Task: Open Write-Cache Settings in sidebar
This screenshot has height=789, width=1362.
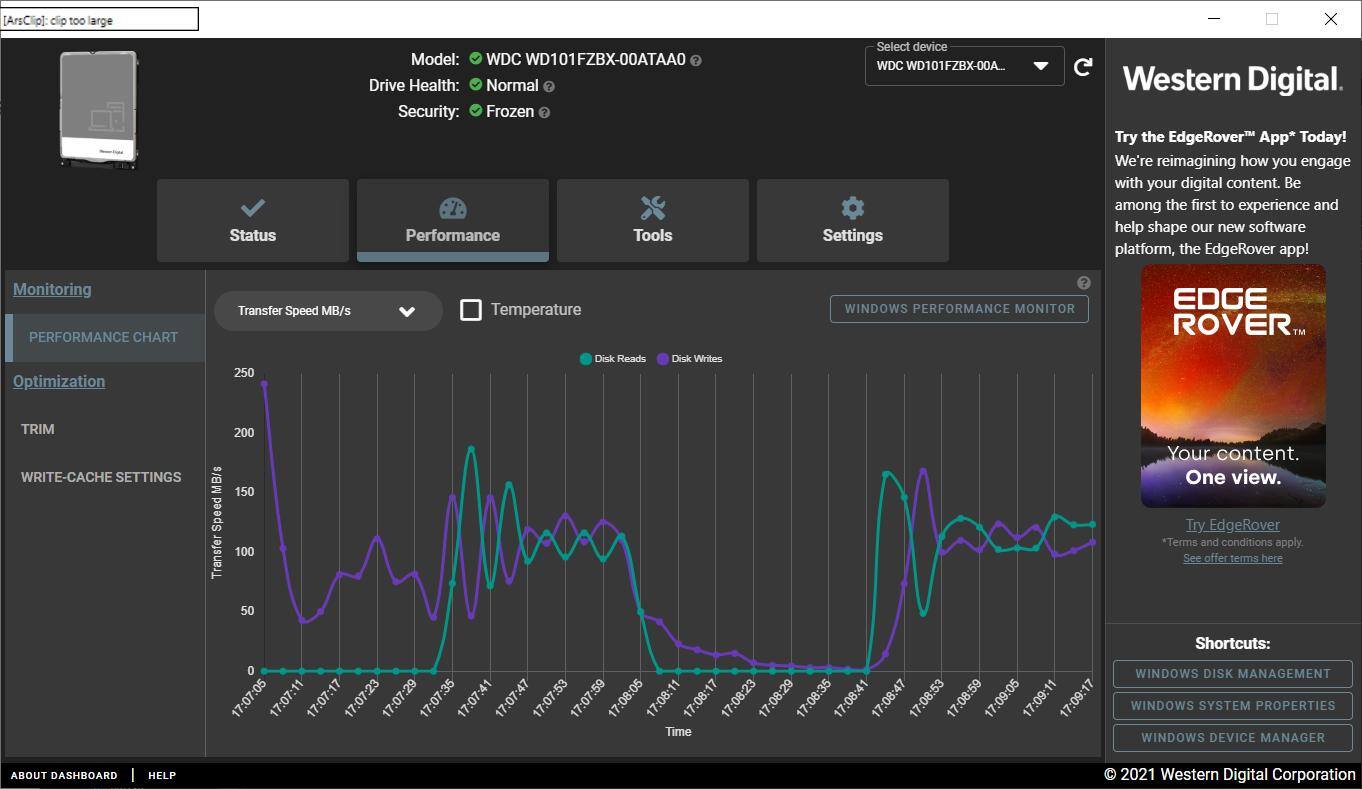Action: point(101,477)
